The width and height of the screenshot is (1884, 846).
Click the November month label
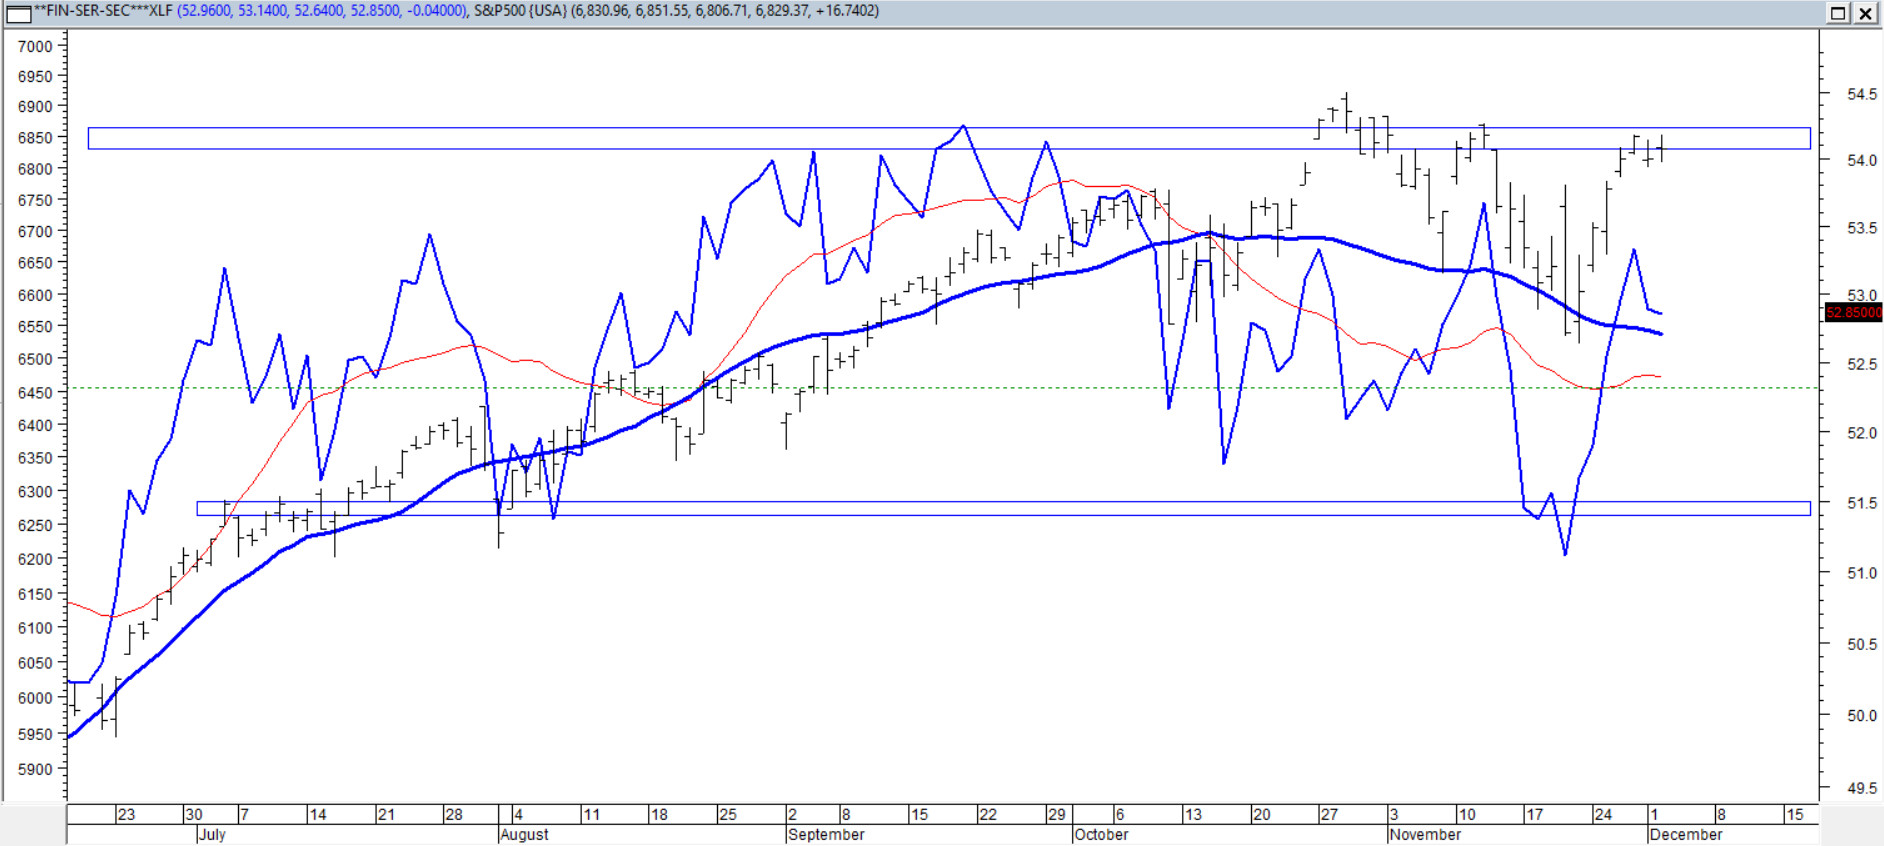click(1425, 835)
